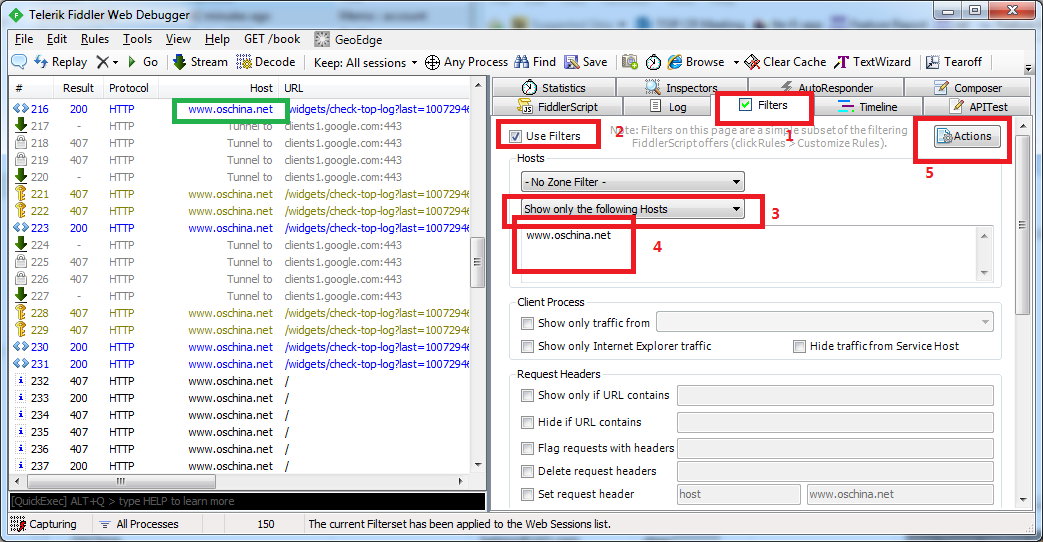Check Hide traffic from Service Host

click(x=800, y=346)
